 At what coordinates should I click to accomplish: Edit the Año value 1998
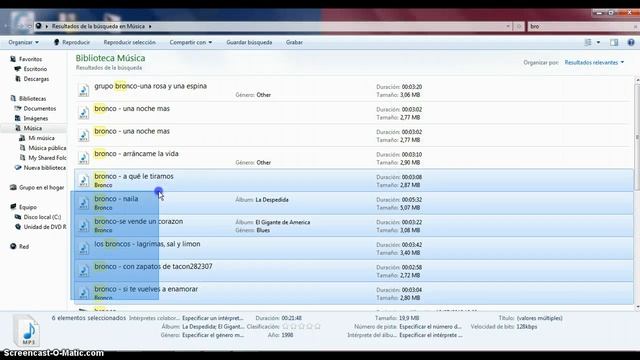coord(287,335)
